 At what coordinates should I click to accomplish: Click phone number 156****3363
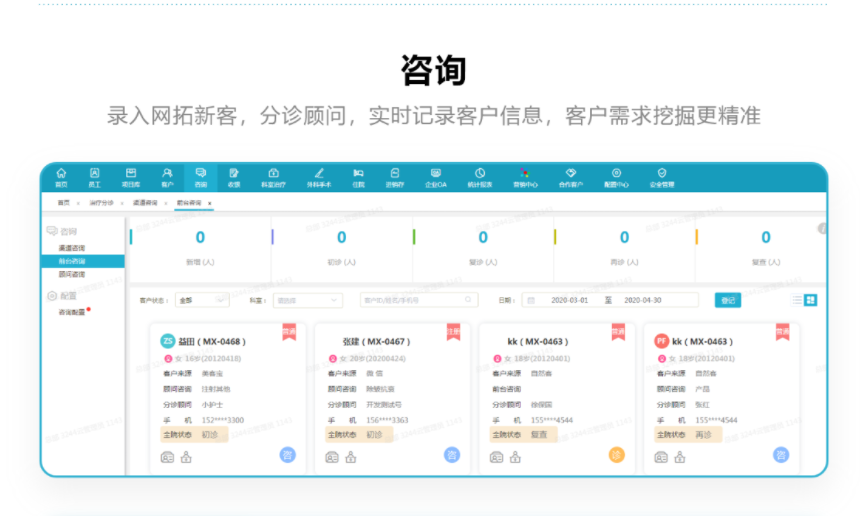pos(387,420)
